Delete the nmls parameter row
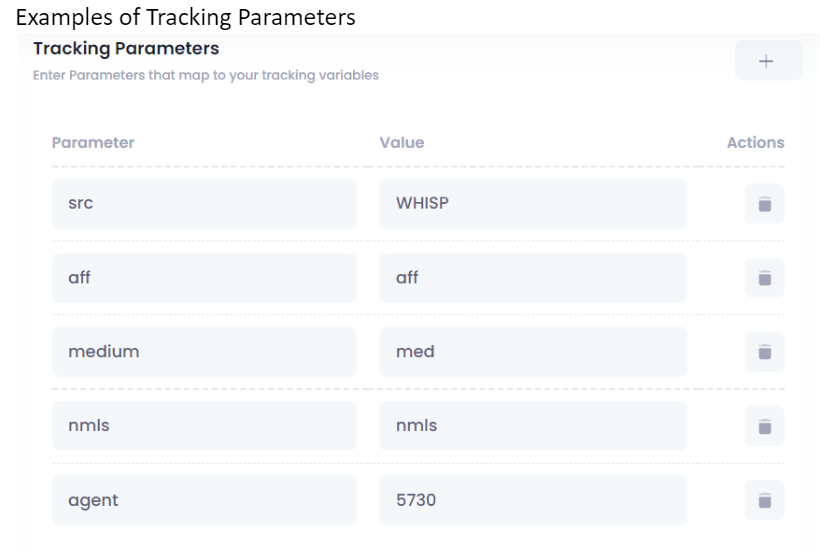 point(765,426)
